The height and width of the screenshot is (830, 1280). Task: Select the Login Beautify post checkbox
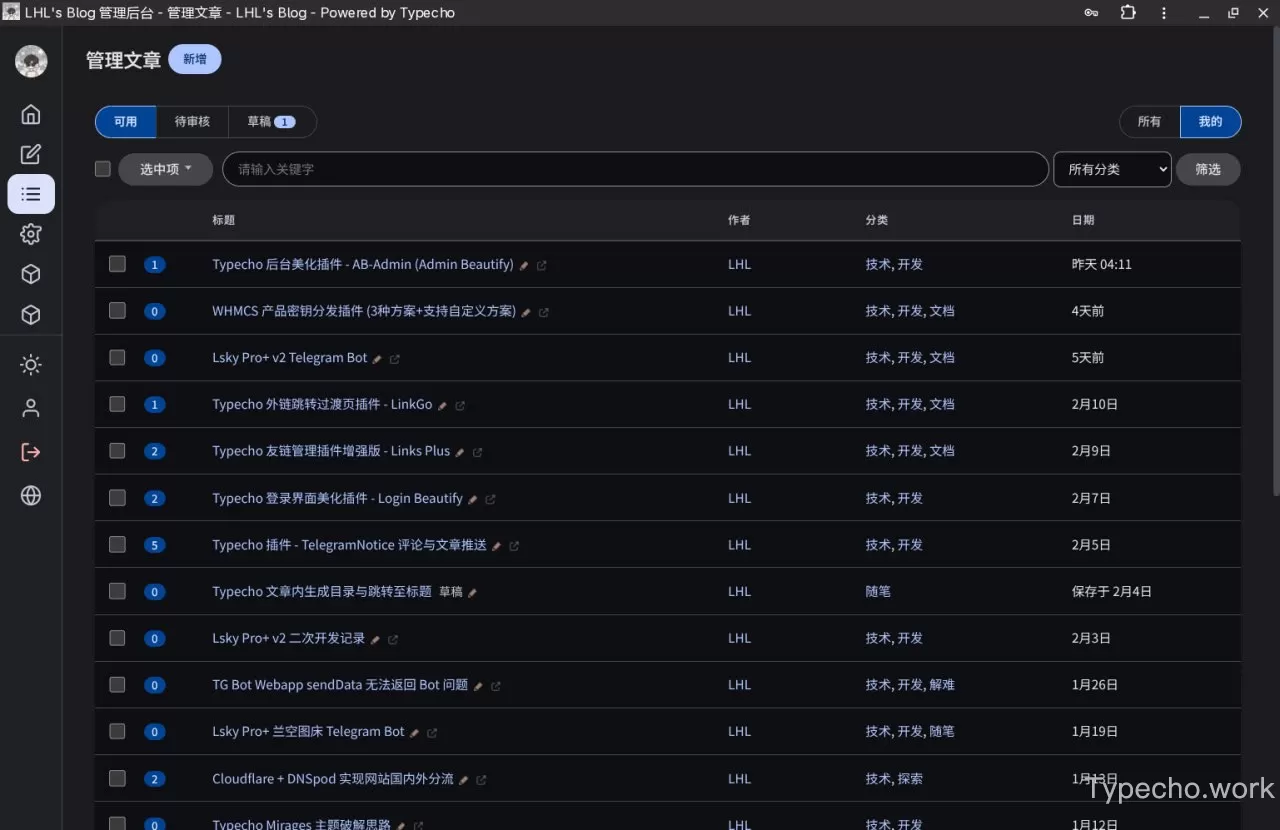pos(117,498)
